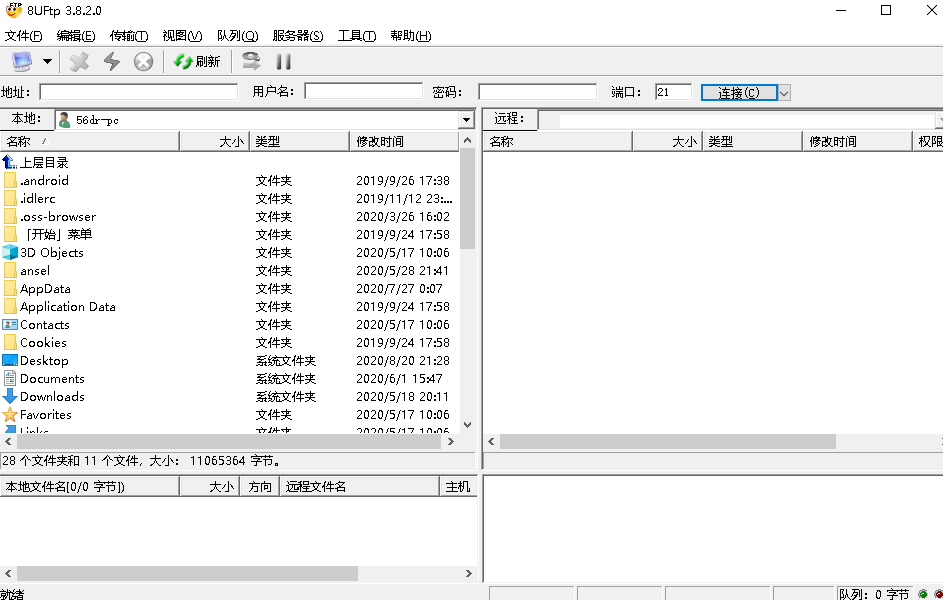Open the 视图(V) menu
Image resolution: width=943 pixels, height=600 pixels.
pos(182,35)
